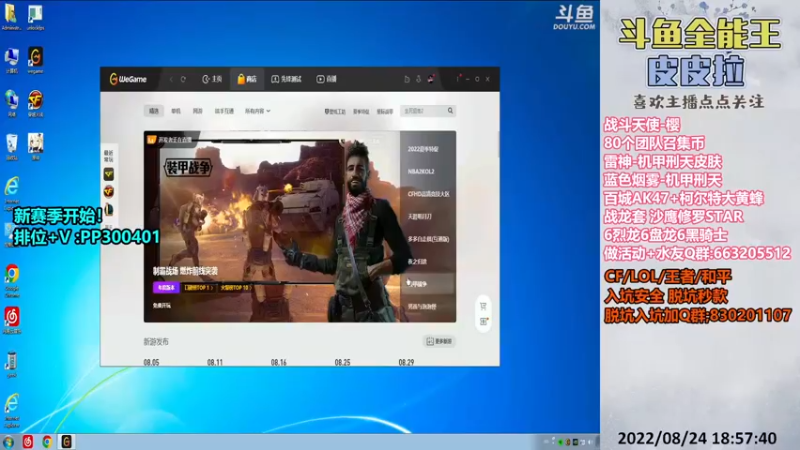Viewport: 800px width, 450px height.
Task: Open NetEase Cloud Music desktop shortcut
Action: pos(12,320)
